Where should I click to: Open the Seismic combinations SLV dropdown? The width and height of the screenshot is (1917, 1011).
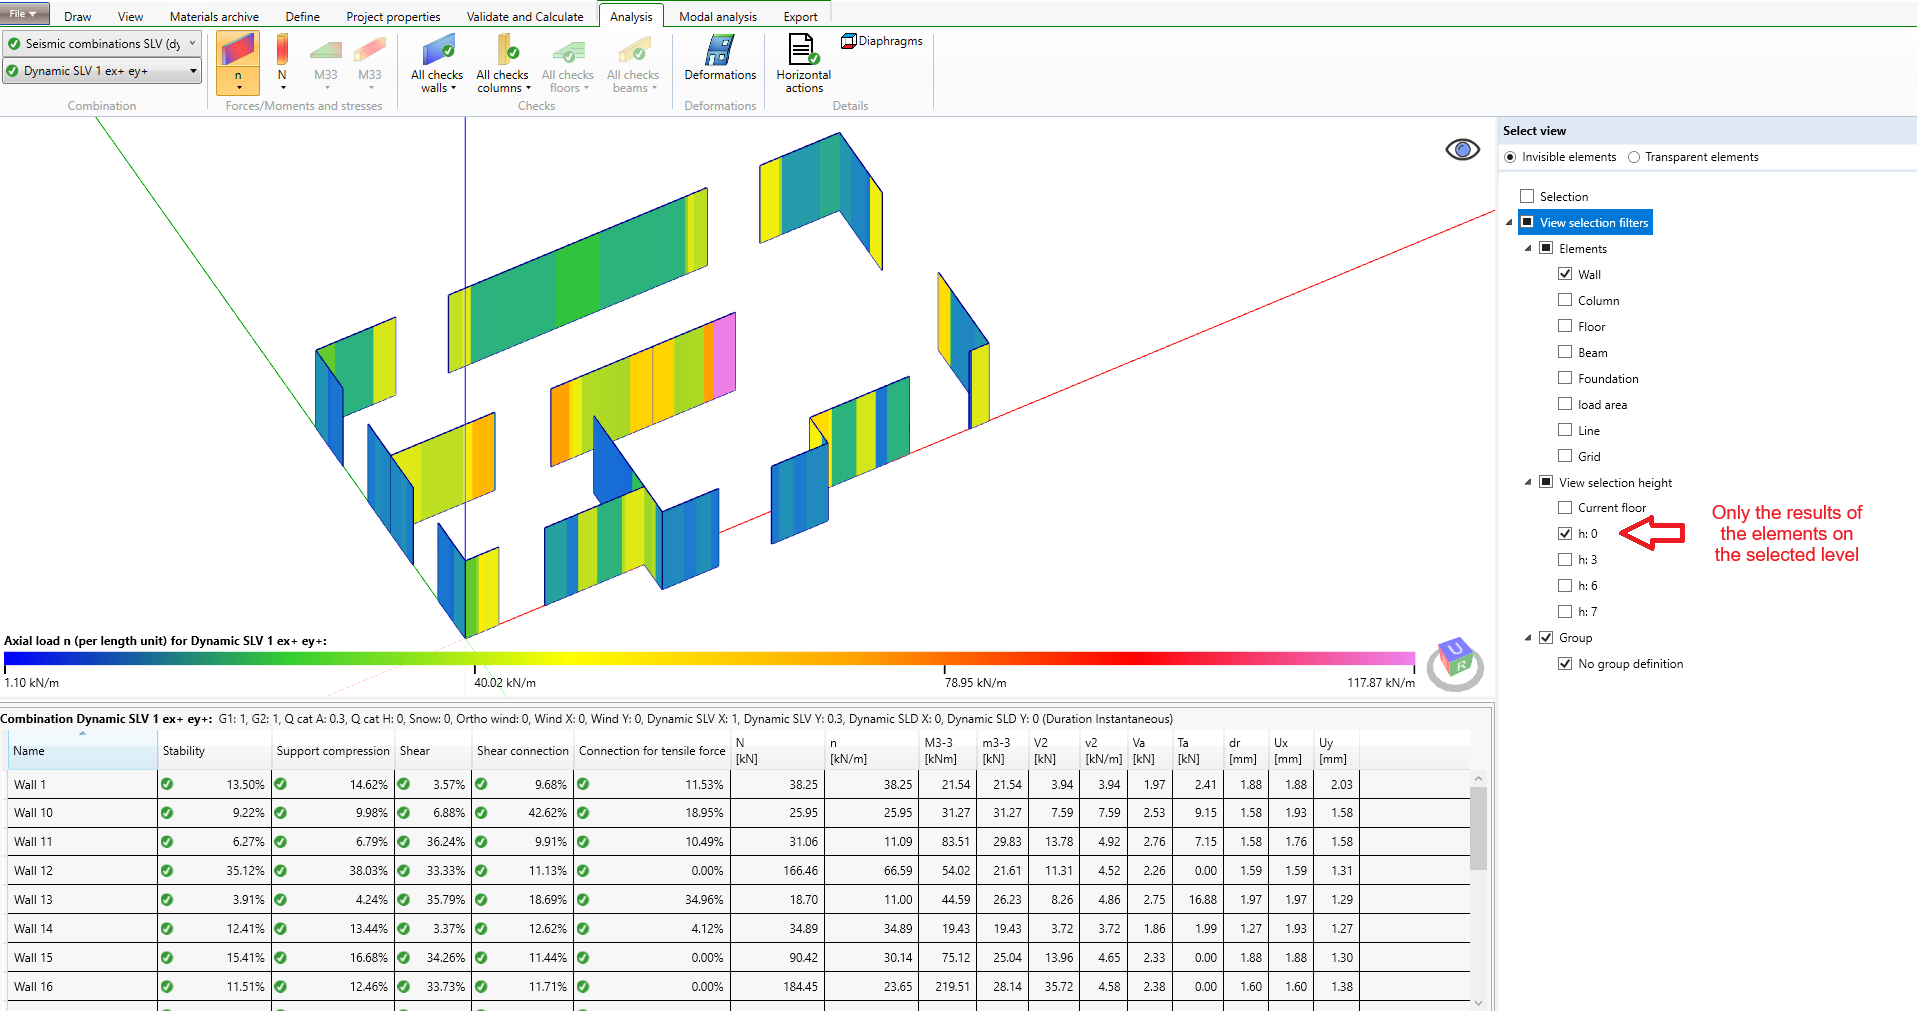coord(102,44)
